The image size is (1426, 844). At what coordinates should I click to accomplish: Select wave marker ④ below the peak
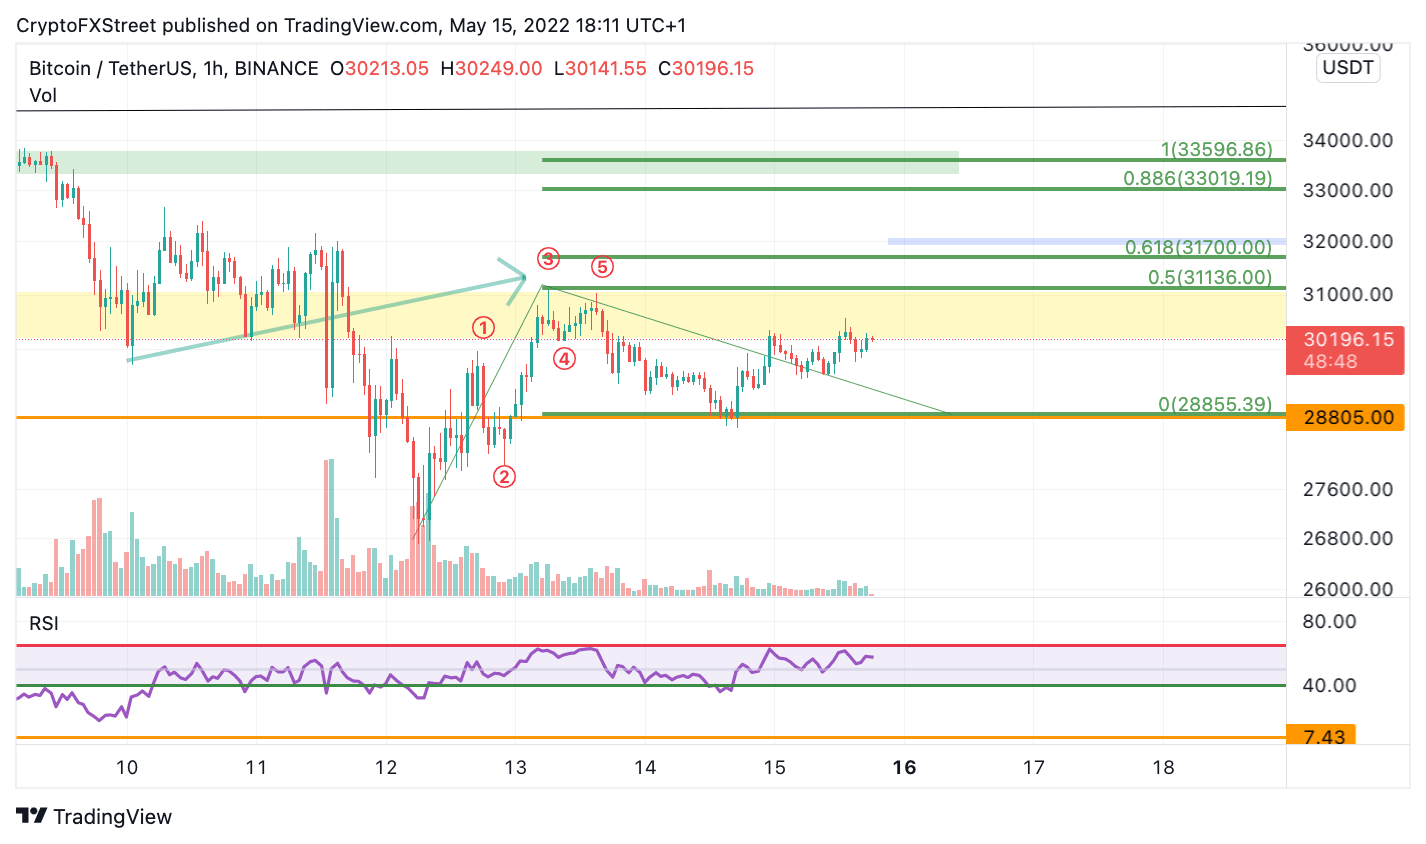pyautogui.click(x=565, y=356)
